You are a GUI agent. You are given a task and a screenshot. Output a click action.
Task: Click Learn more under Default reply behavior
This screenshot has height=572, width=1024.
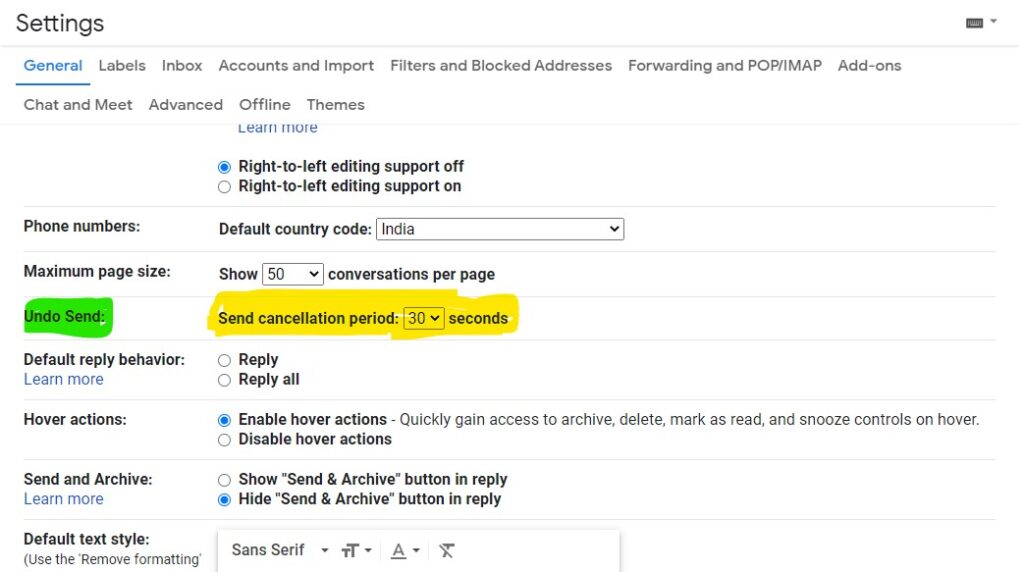(x=63, y=379)
